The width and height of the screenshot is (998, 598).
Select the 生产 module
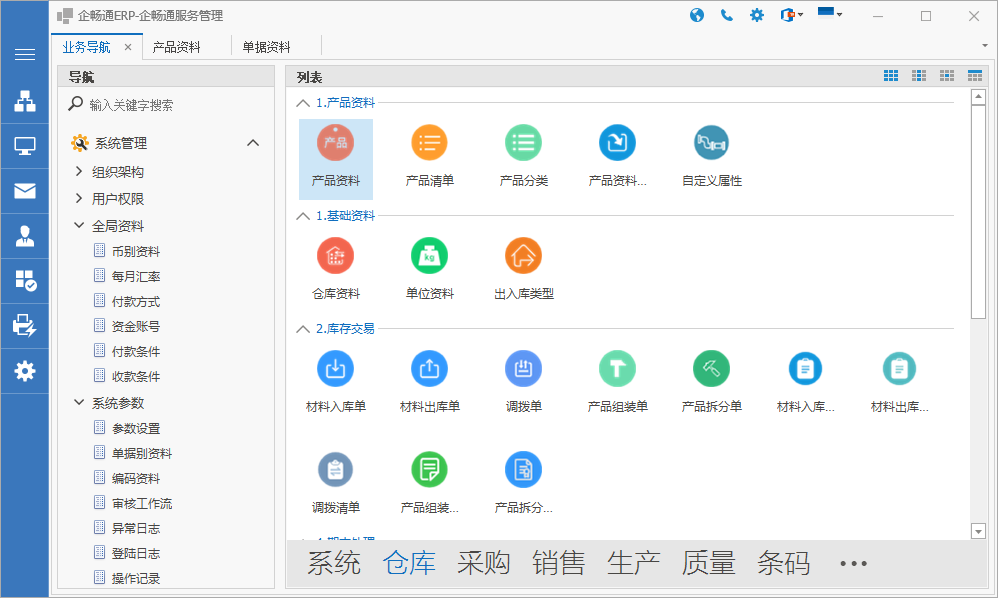click(x=633, y=563)
